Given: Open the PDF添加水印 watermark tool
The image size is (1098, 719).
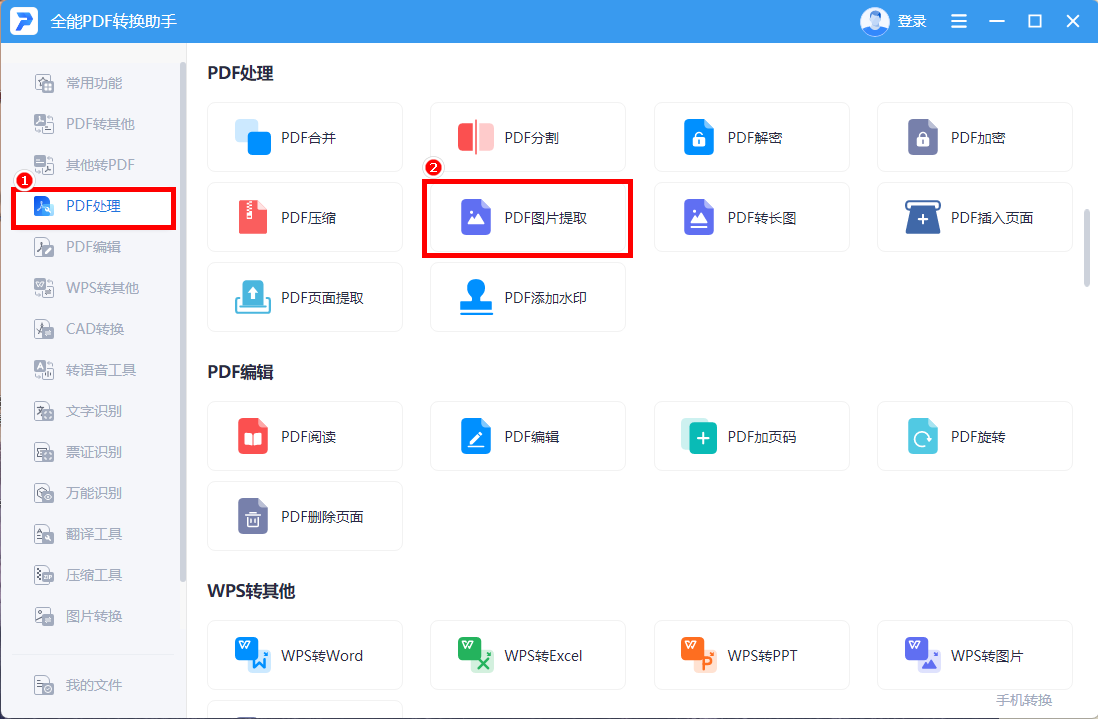Looking at the screenshot, I should [x=527, y=297].
